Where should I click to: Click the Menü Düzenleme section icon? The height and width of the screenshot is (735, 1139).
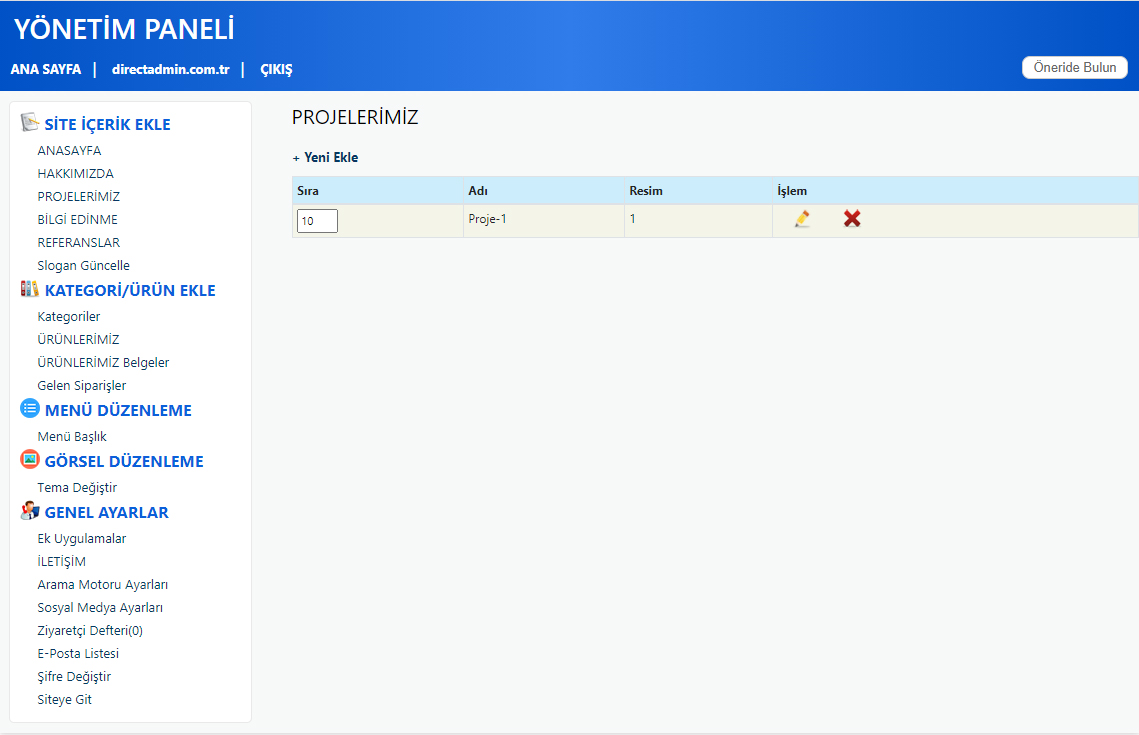(x=30, y=409)
